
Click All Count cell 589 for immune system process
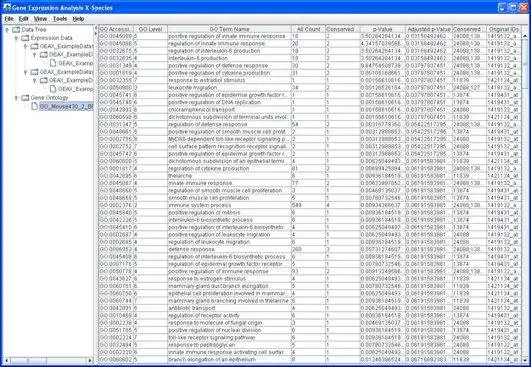pyautogui.click(x=308, y=205)
